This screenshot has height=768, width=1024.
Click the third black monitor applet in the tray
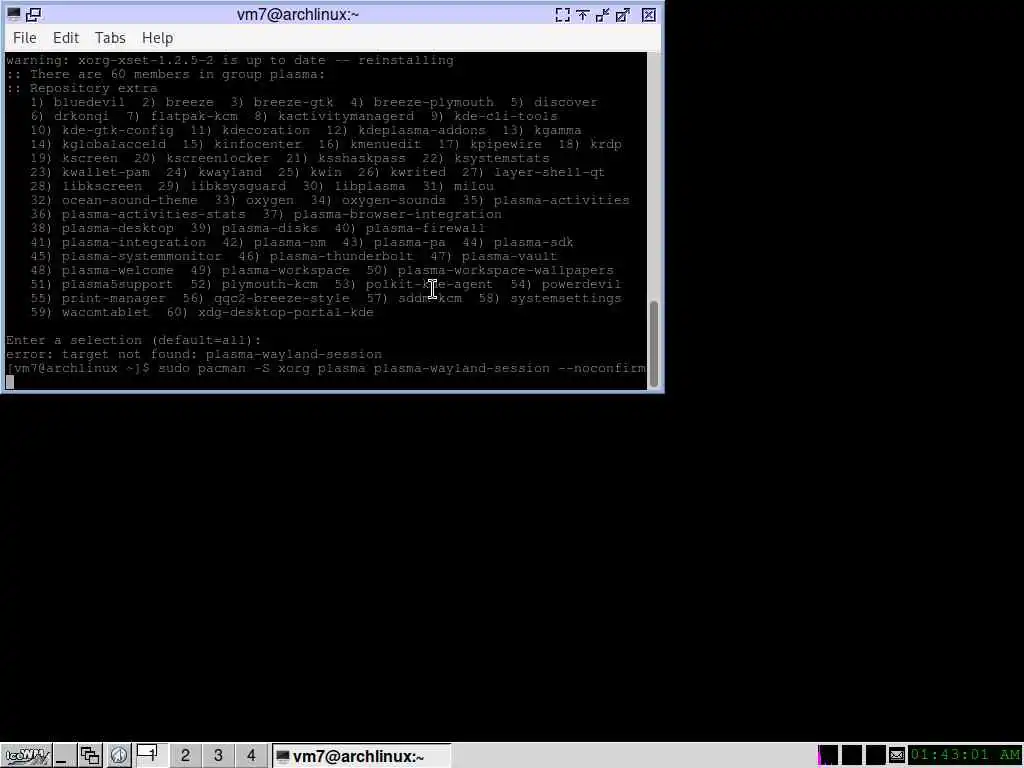875,755
